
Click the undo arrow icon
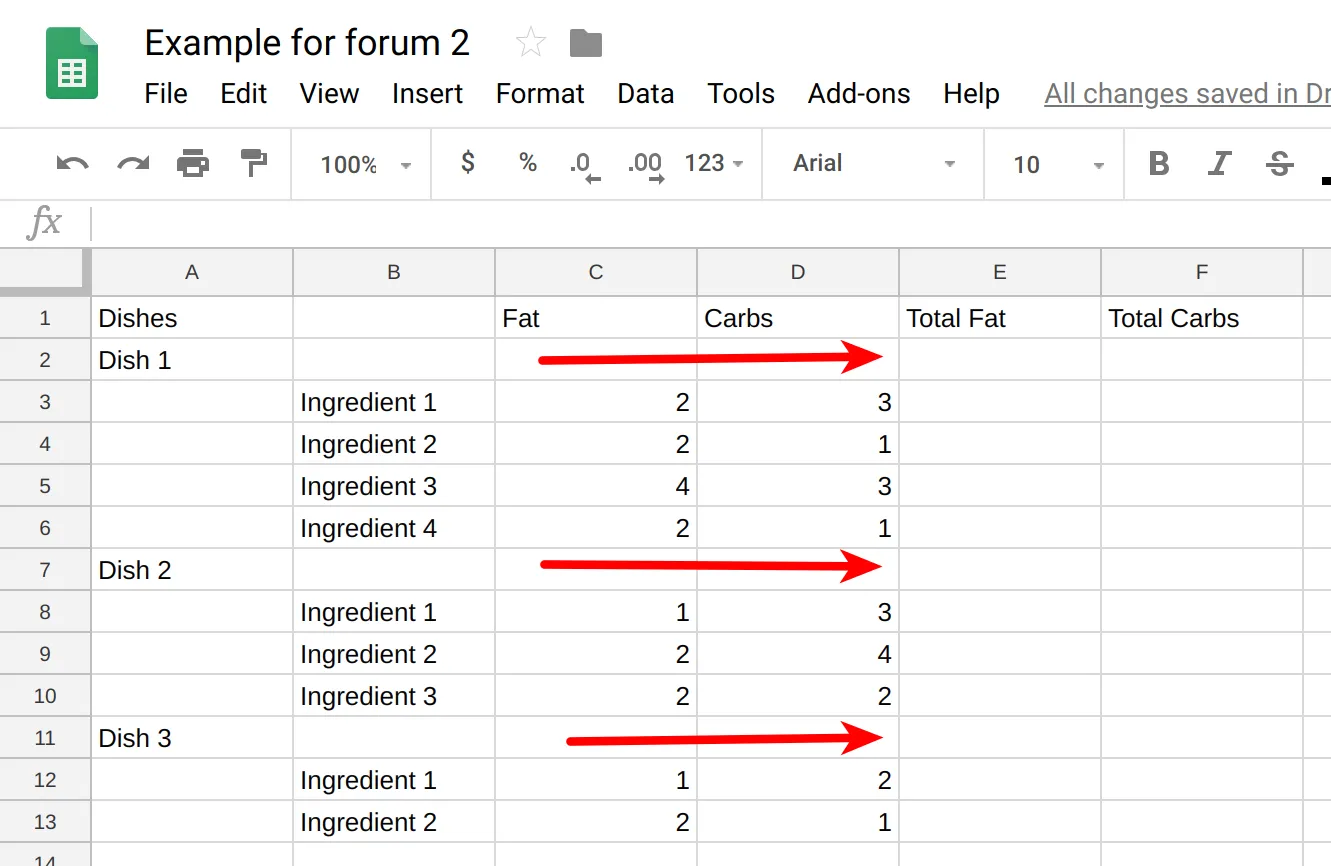(x=72, y=164)
